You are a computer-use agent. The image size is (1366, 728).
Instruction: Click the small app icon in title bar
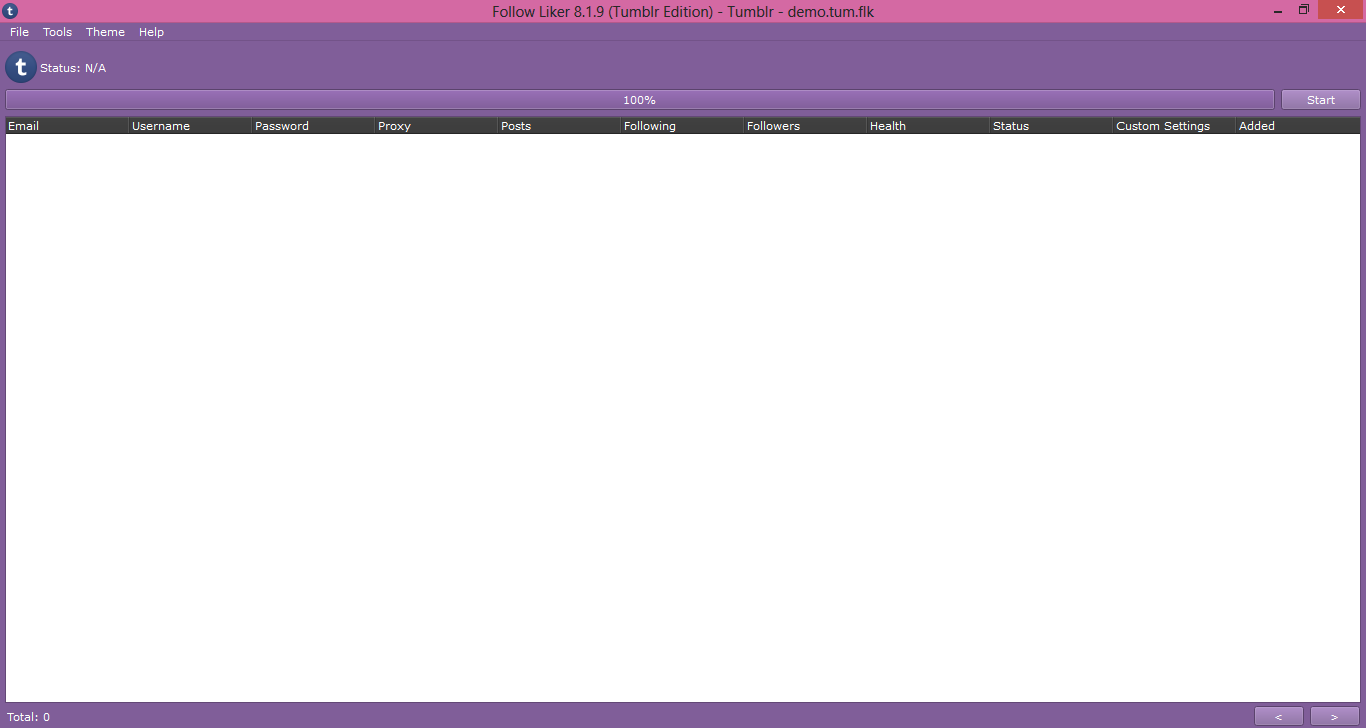point(10,11)
